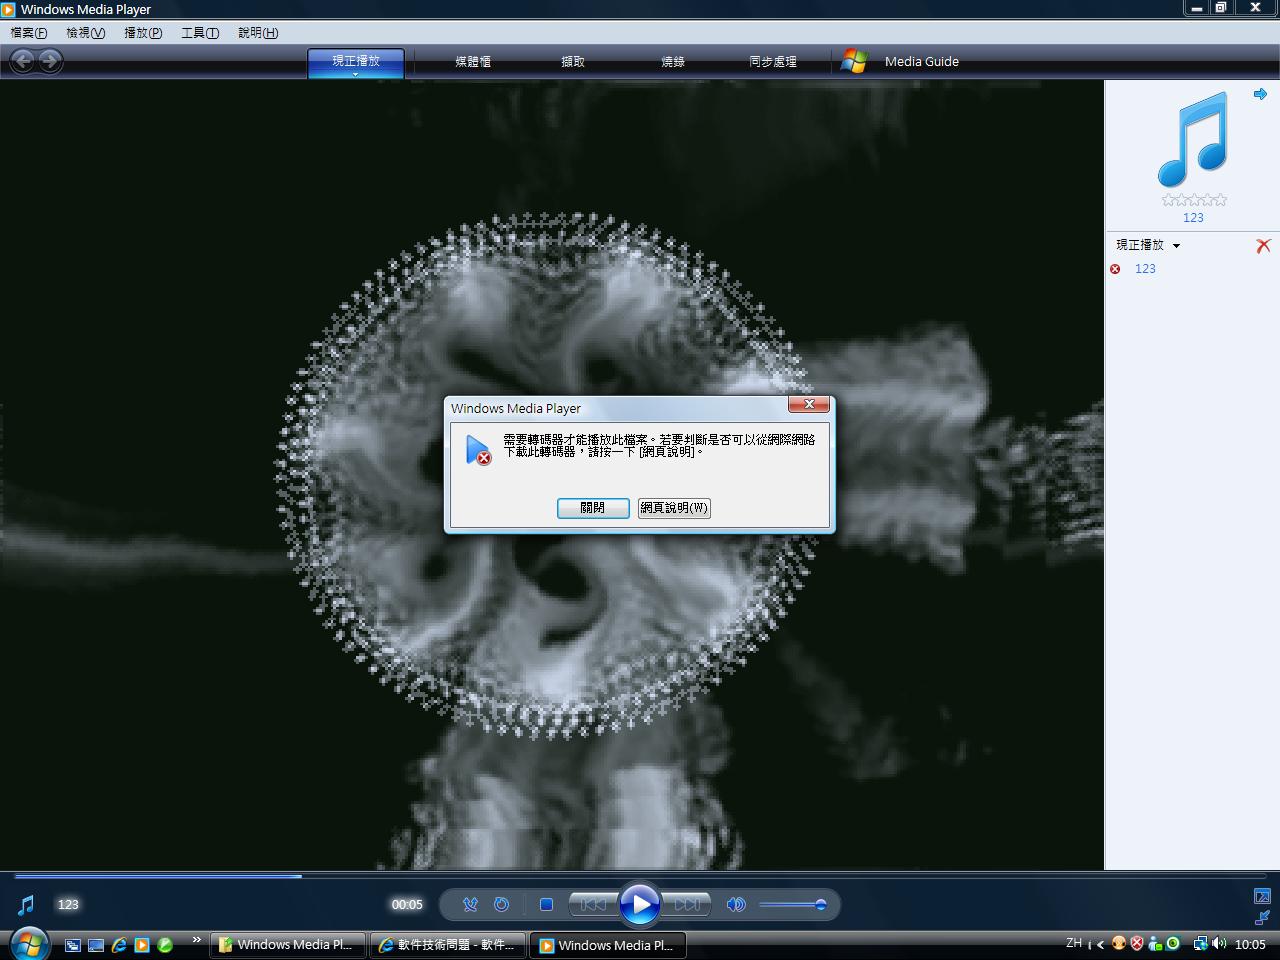Click the 網頁說明(W) button
The image size is (1280, 960).
point(674,508)
